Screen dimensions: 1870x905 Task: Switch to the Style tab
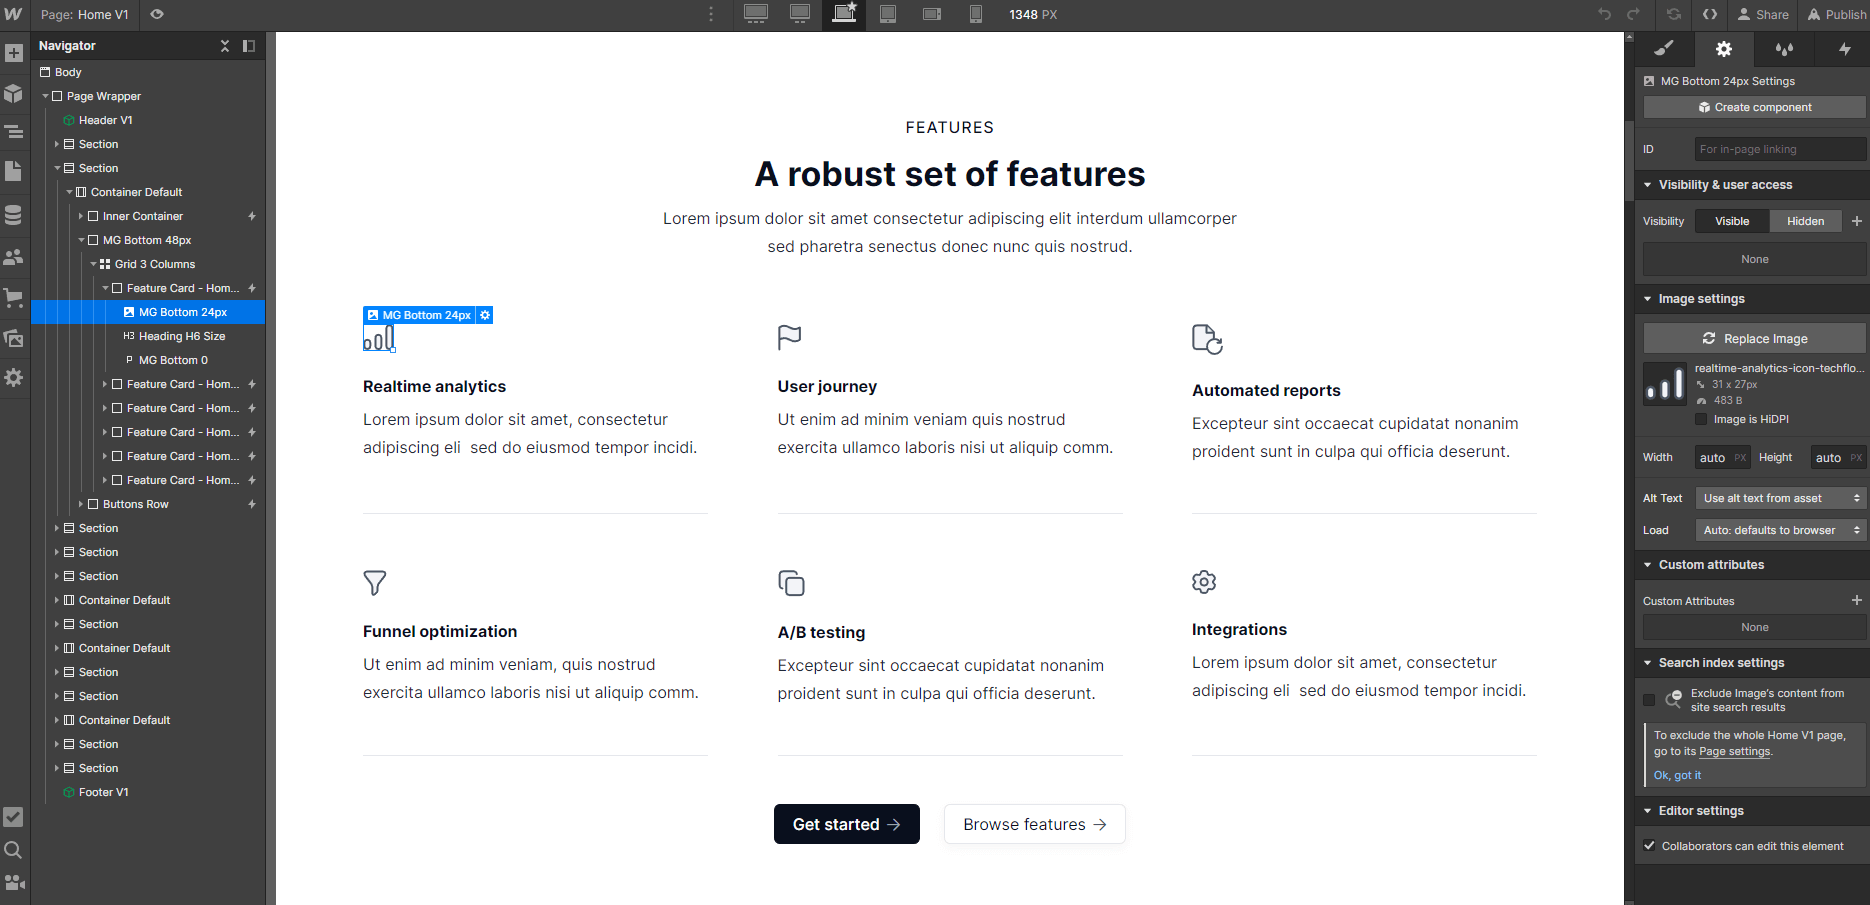click(x=1664, y=48)
